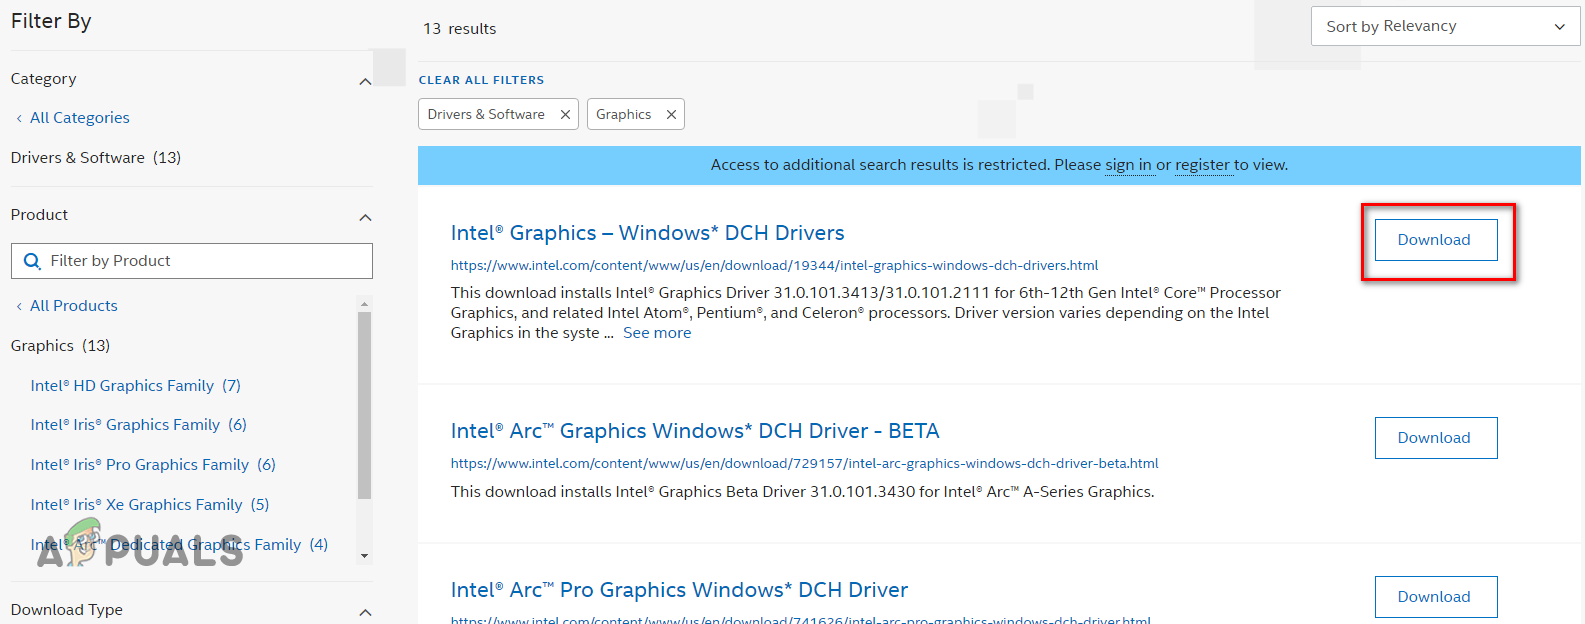Image resolution: width=1585 pixels, height=624 pixels.
Task: Click the search magnifier in product filter
Action: click(32, 261)
